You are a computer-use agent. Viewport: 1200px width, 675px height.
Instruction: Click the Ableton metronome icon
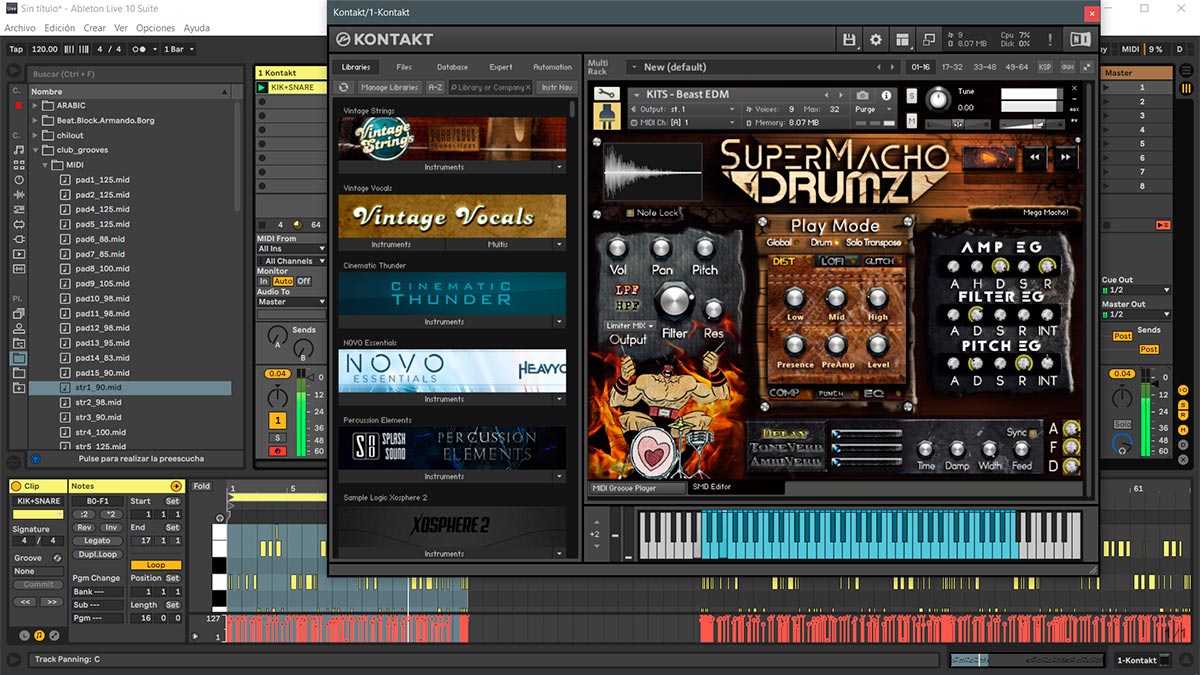(143, 49)
